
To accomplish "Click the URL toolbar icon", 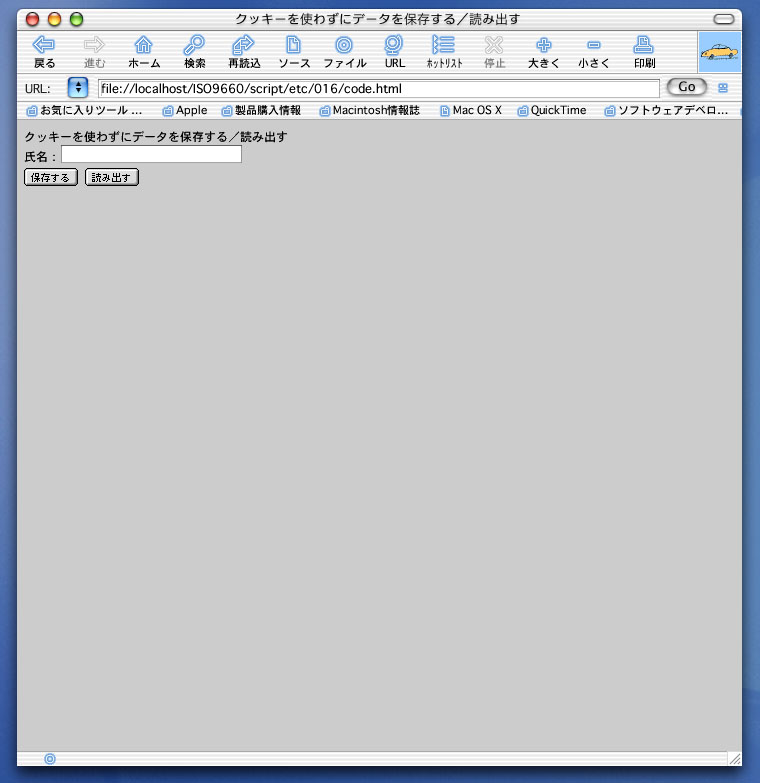I will (394, 50).
